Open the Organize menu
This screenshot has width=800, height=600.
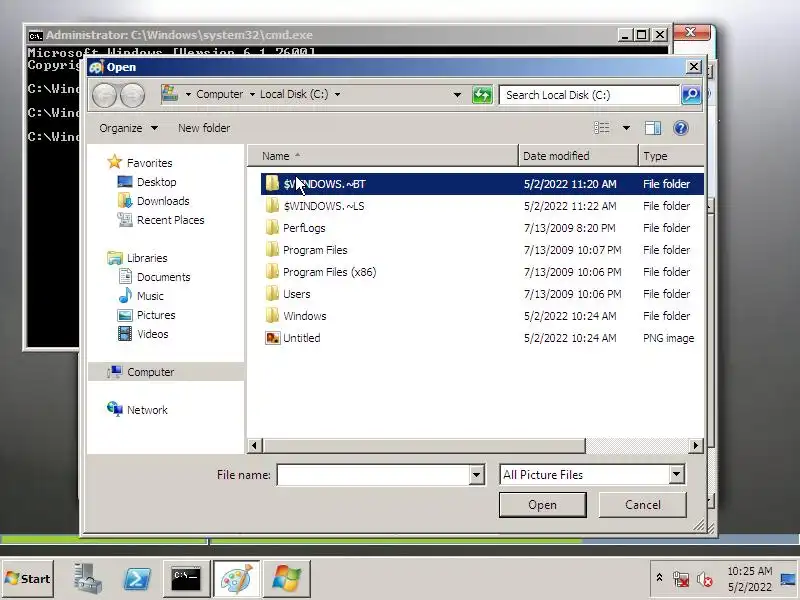128,128
